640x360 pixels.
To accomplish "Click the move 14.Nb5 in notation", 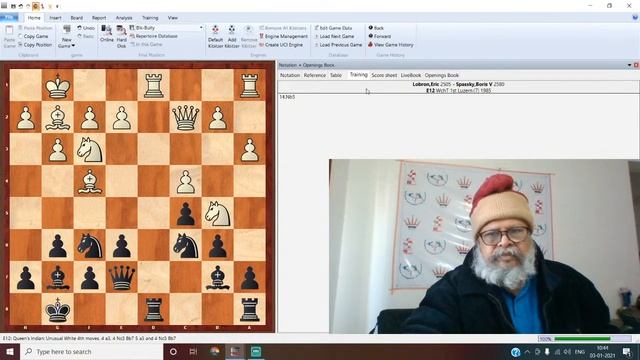I will pos(287,97).
